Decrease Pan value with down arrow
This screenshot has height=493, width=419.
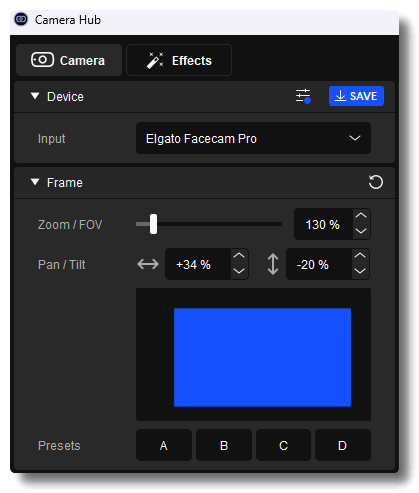point(239,271)
